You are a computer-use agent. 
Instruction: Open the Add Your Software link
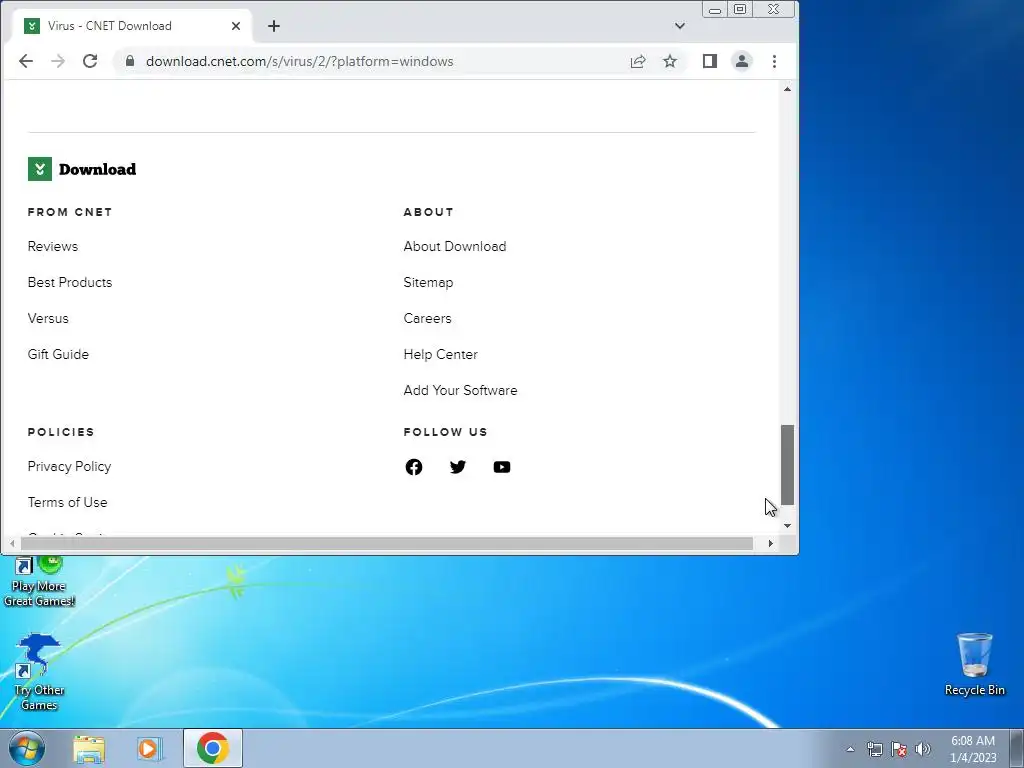point(460,390)
